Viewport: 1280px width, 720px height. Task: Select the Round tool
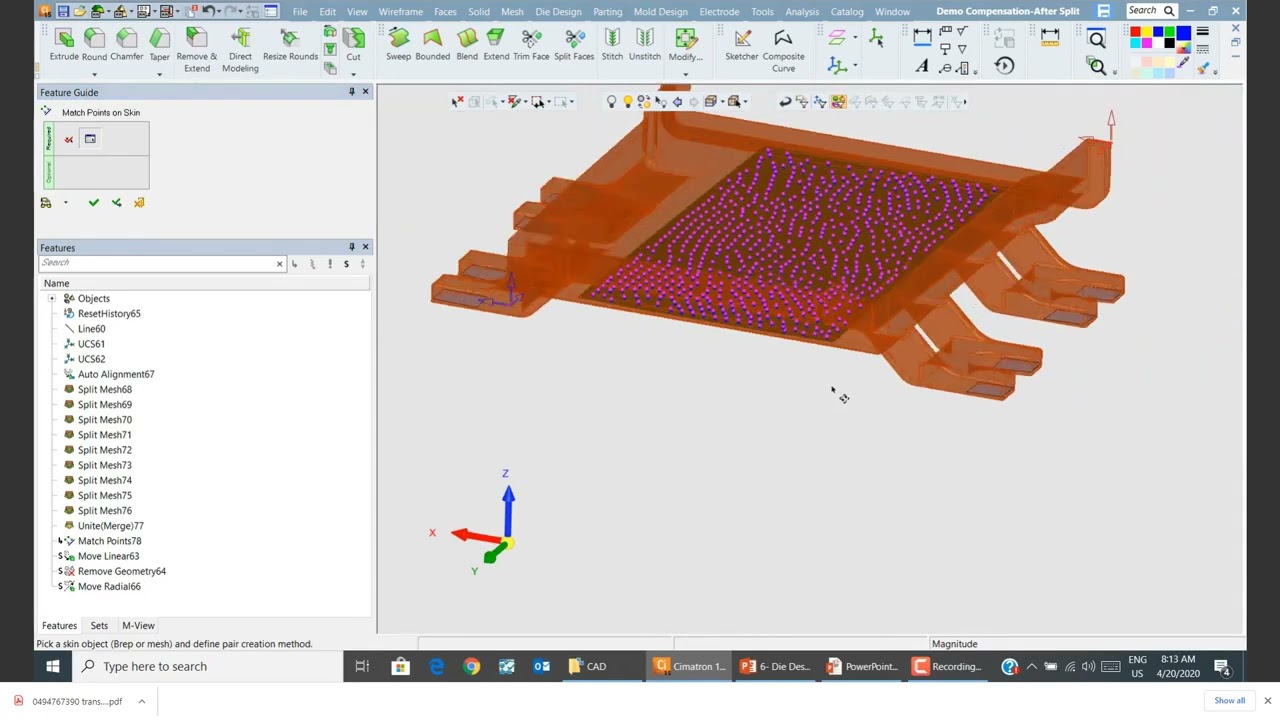tap(94, 46)
